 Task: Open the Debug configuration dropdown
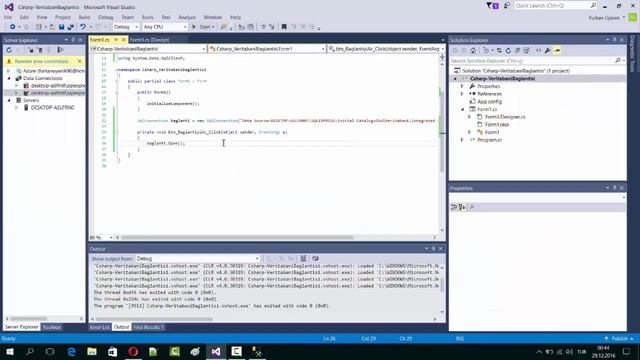click(126, 27)
